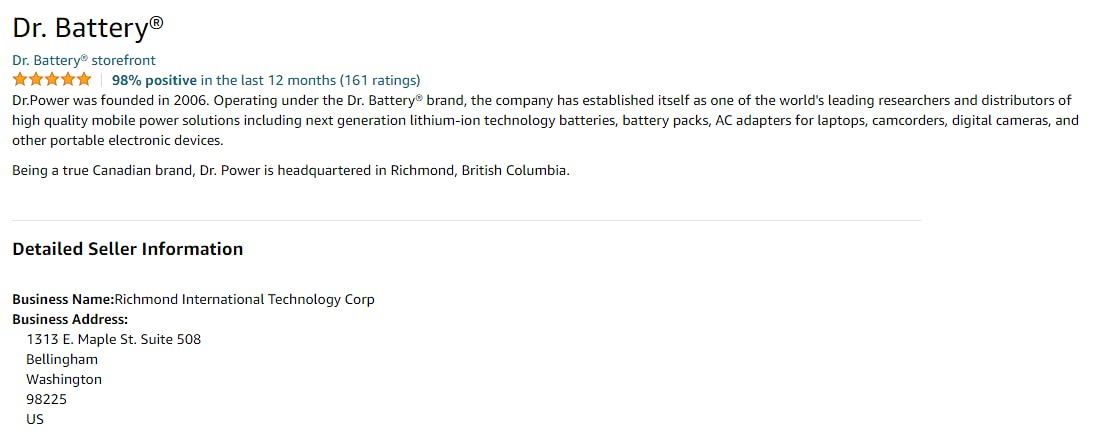Click the Washington state line
Screen dimensions: 1105x444
pyautogui.click(x=64, y=379)
